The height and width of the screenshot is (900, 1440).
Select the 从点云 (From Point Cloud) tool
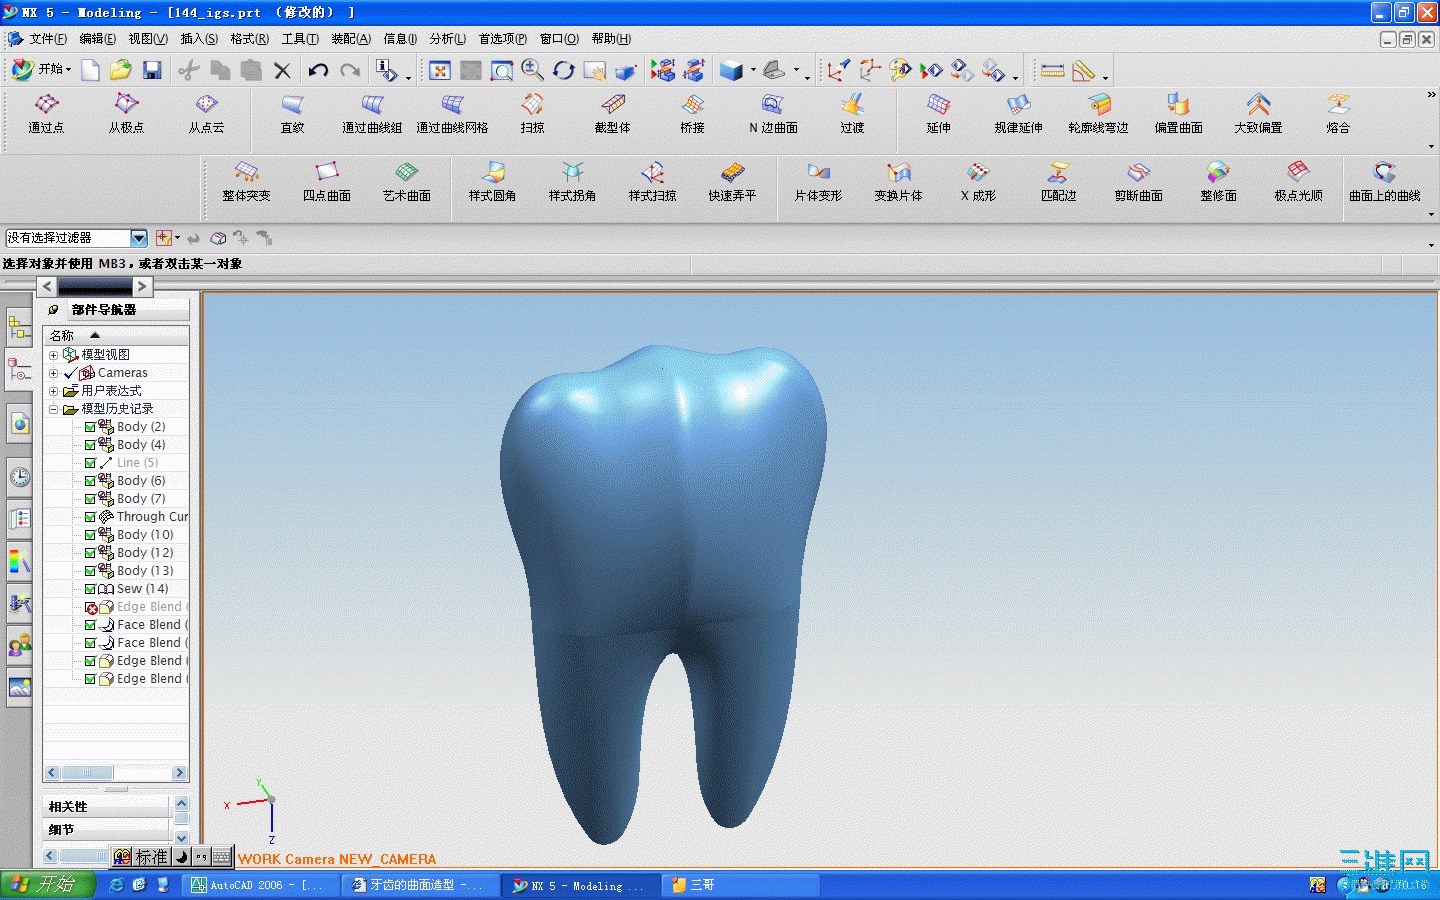(206, 114)
